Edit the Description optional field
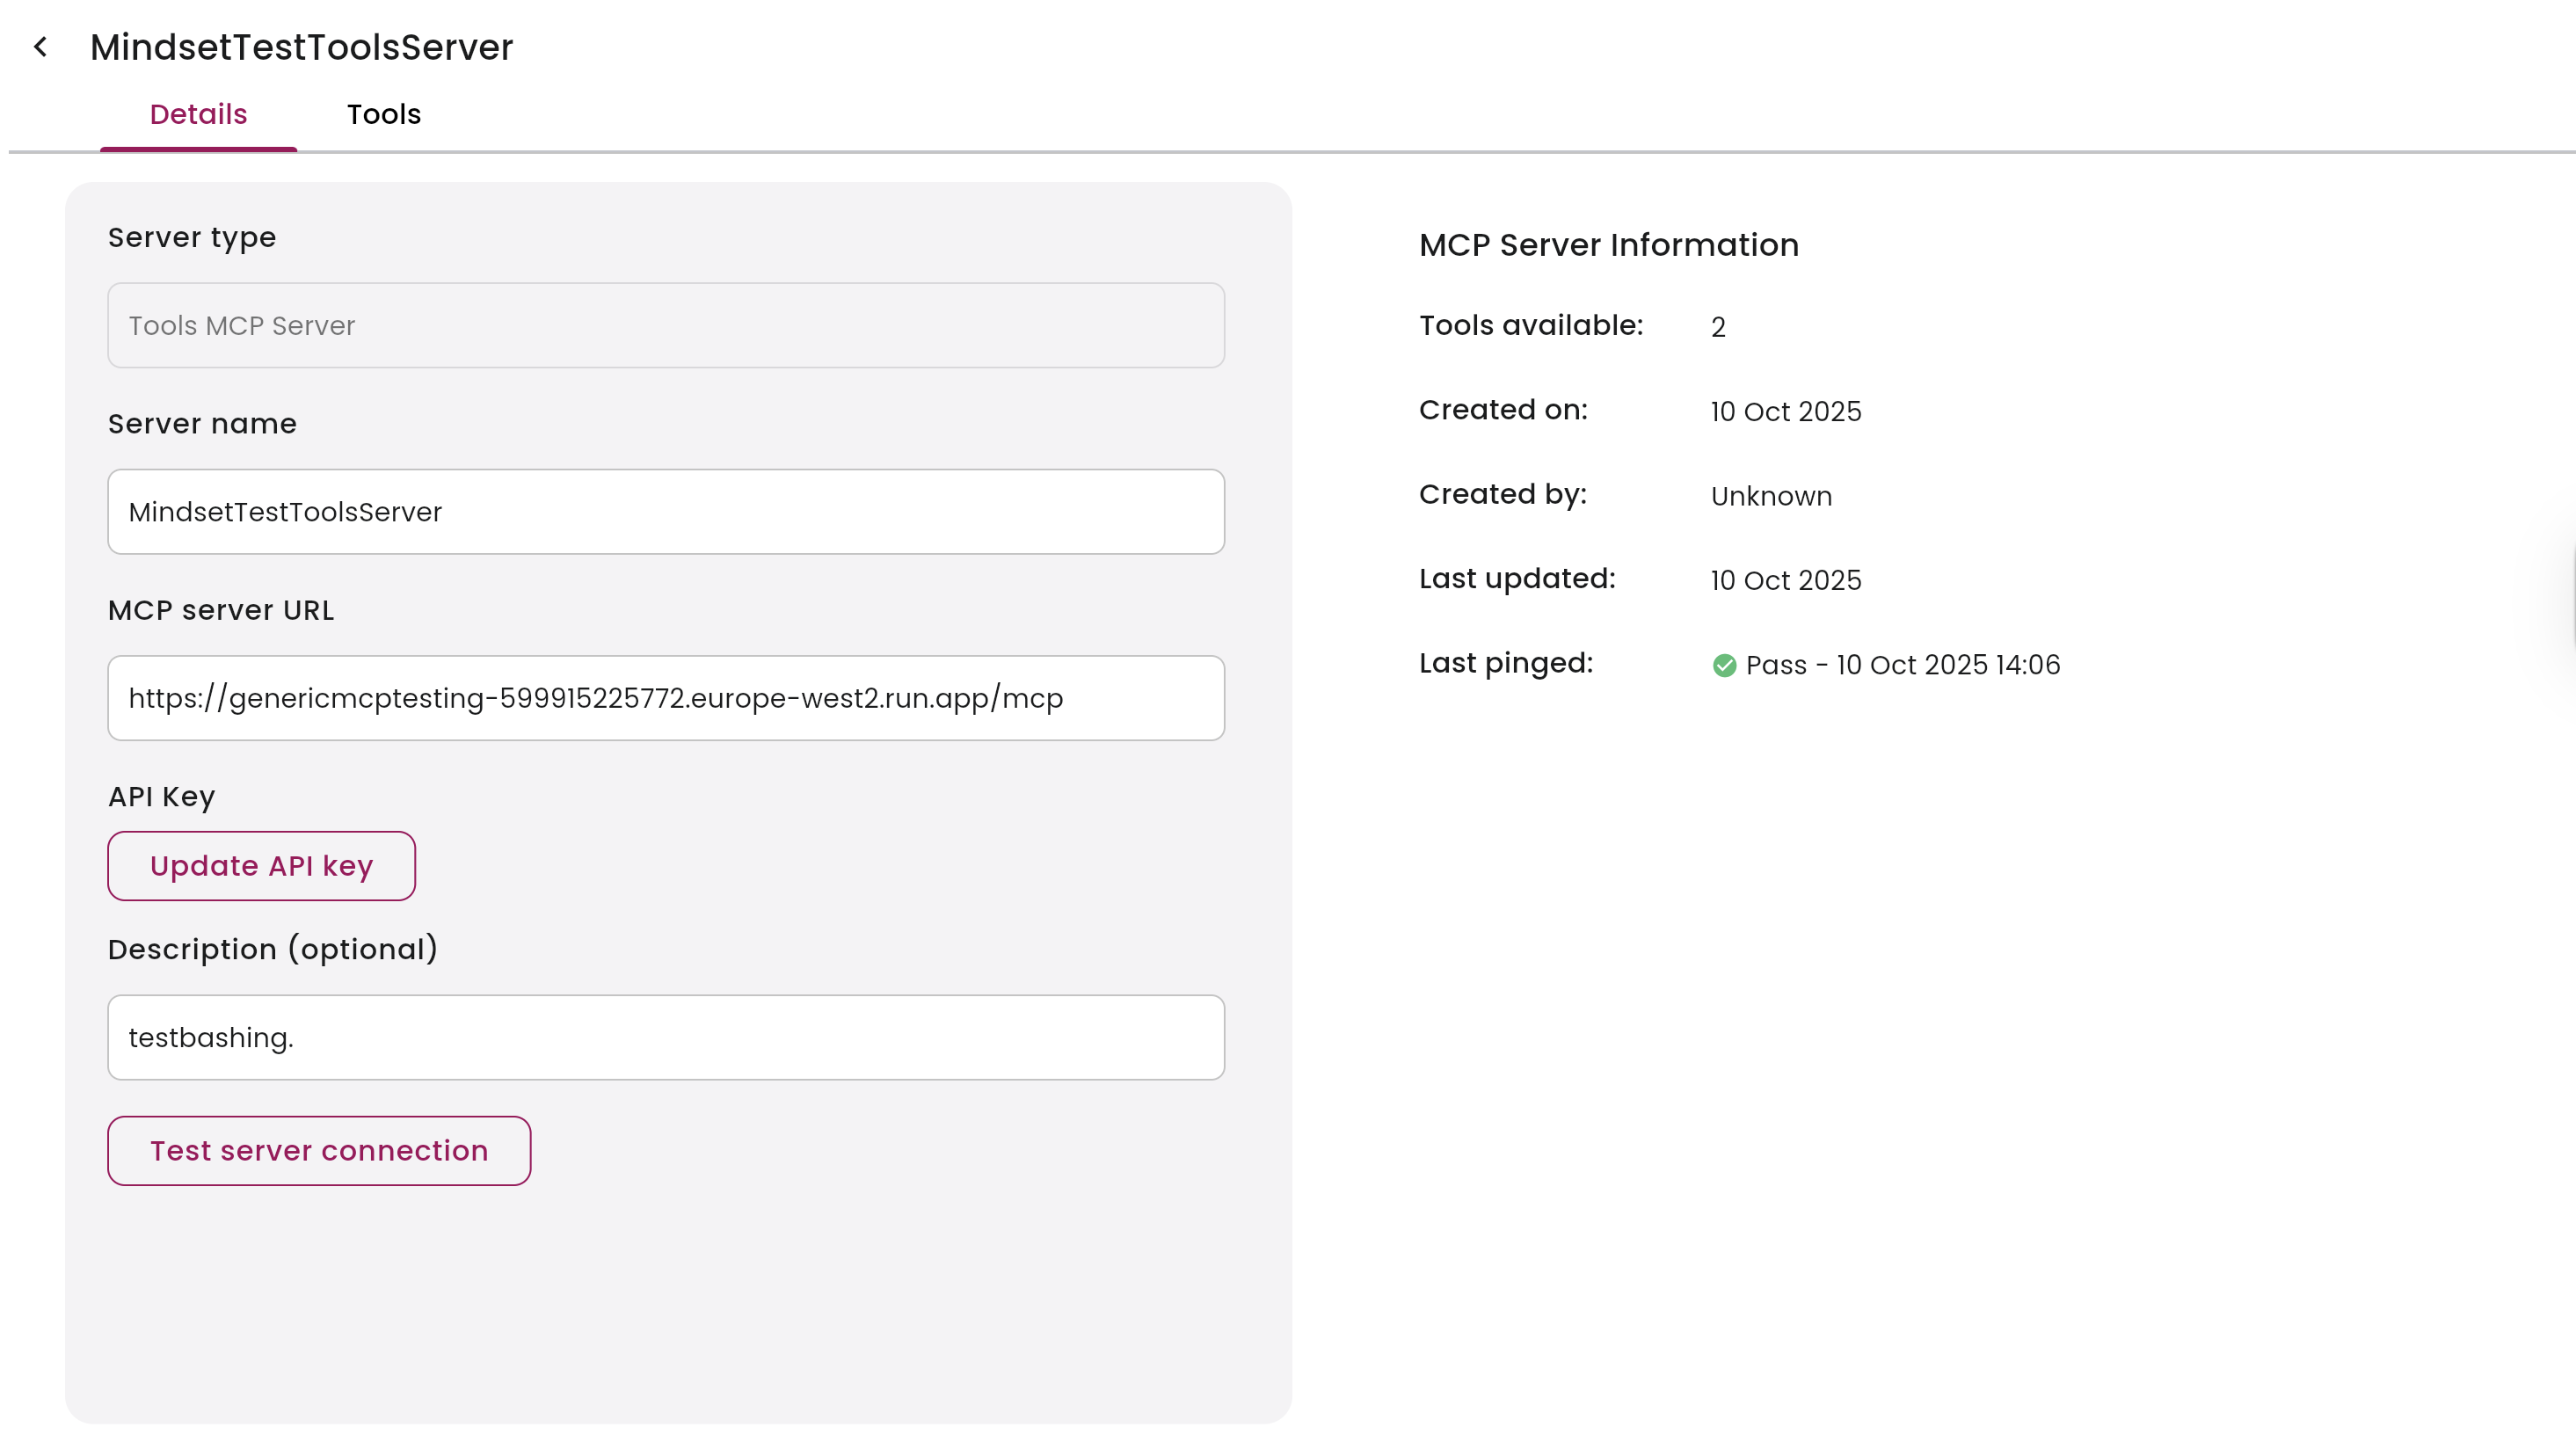 pos(666,1037)
